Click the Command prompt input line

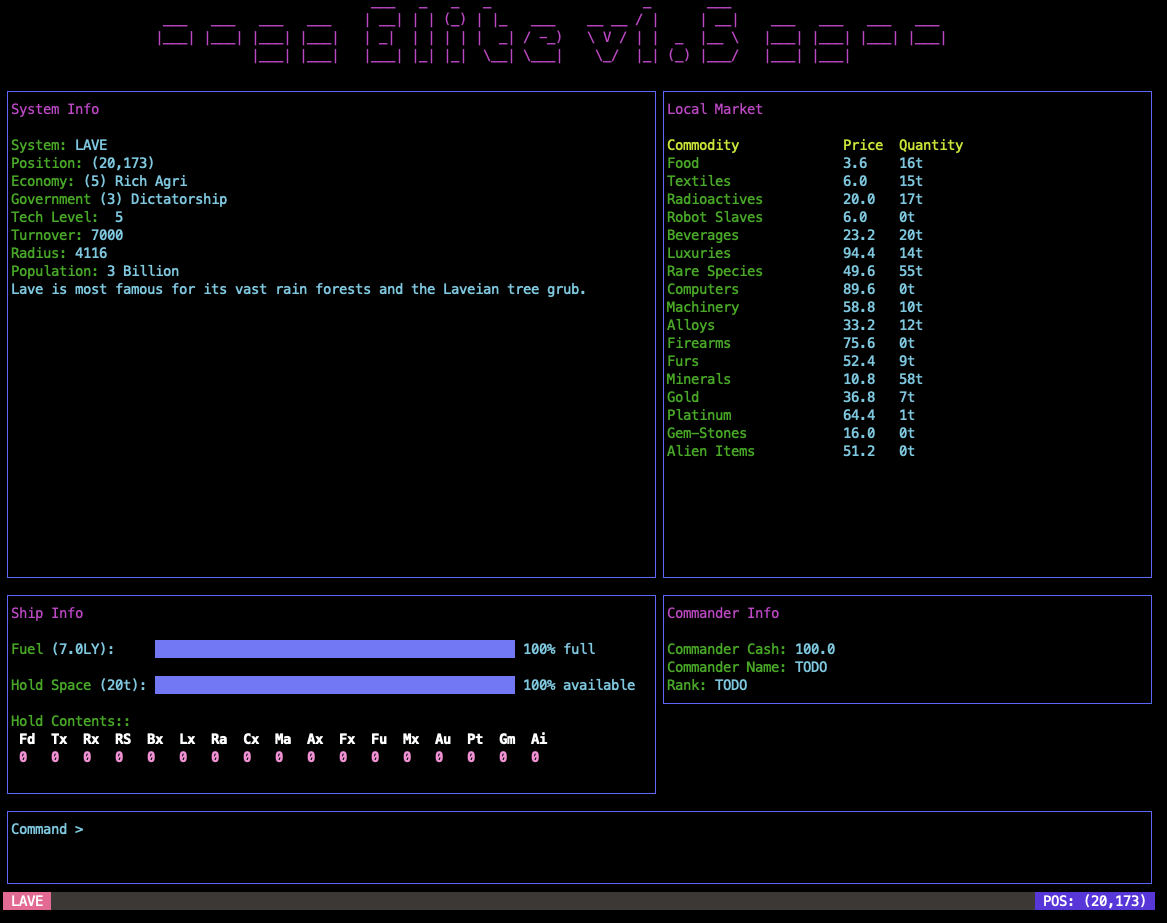tap(578, 830)
